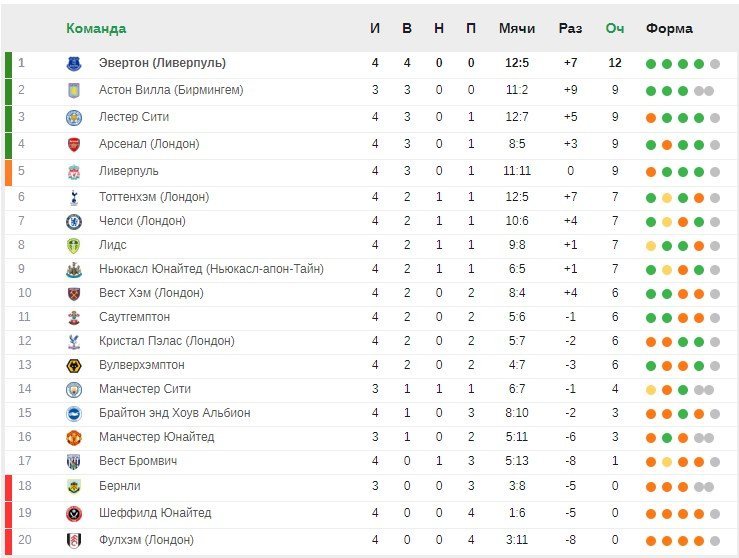
Task: Click the Leicester City crest icon
Action: (x=74, y=117)
